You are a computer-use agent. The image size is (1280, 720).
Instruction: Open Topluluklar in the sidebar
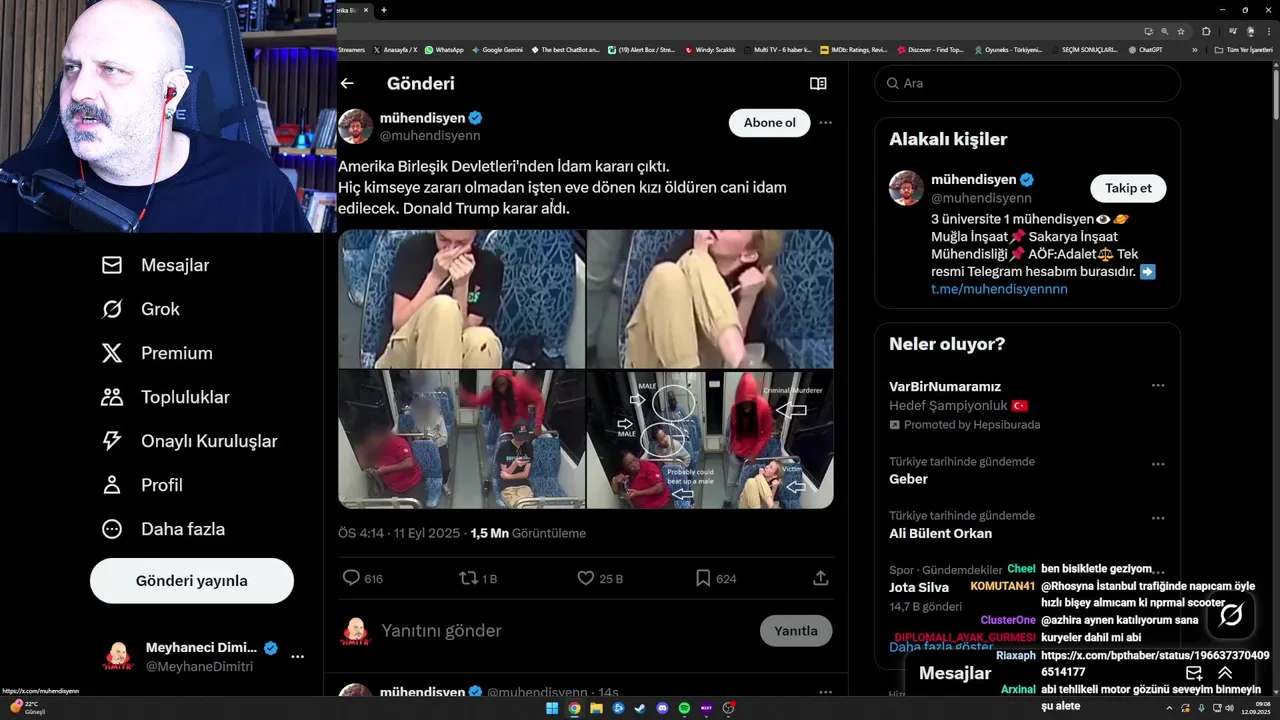point(165,397)
